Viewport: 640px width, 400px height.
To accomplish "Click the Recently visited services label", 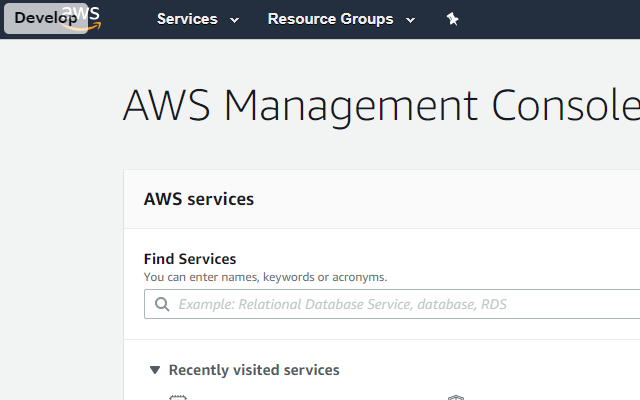I will click(254, 370).
